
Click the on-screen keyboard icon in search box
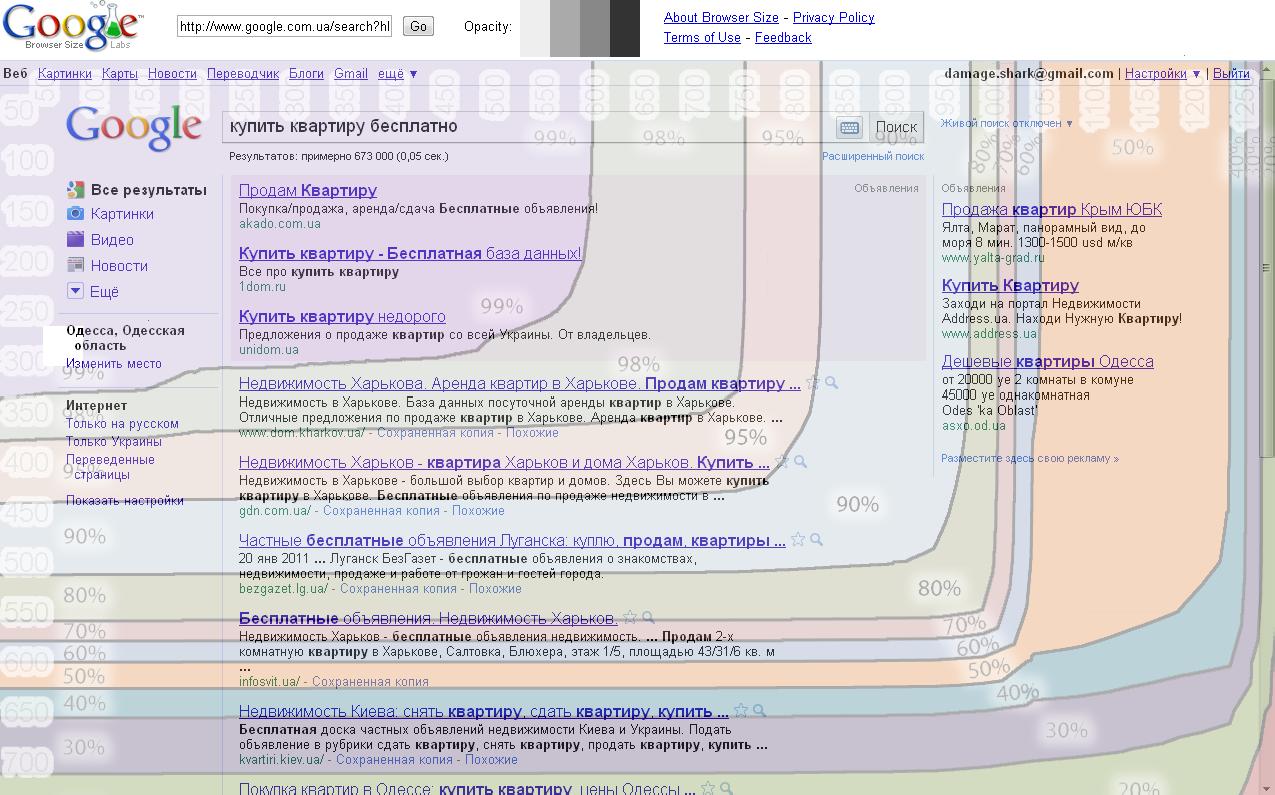(849, 127)
